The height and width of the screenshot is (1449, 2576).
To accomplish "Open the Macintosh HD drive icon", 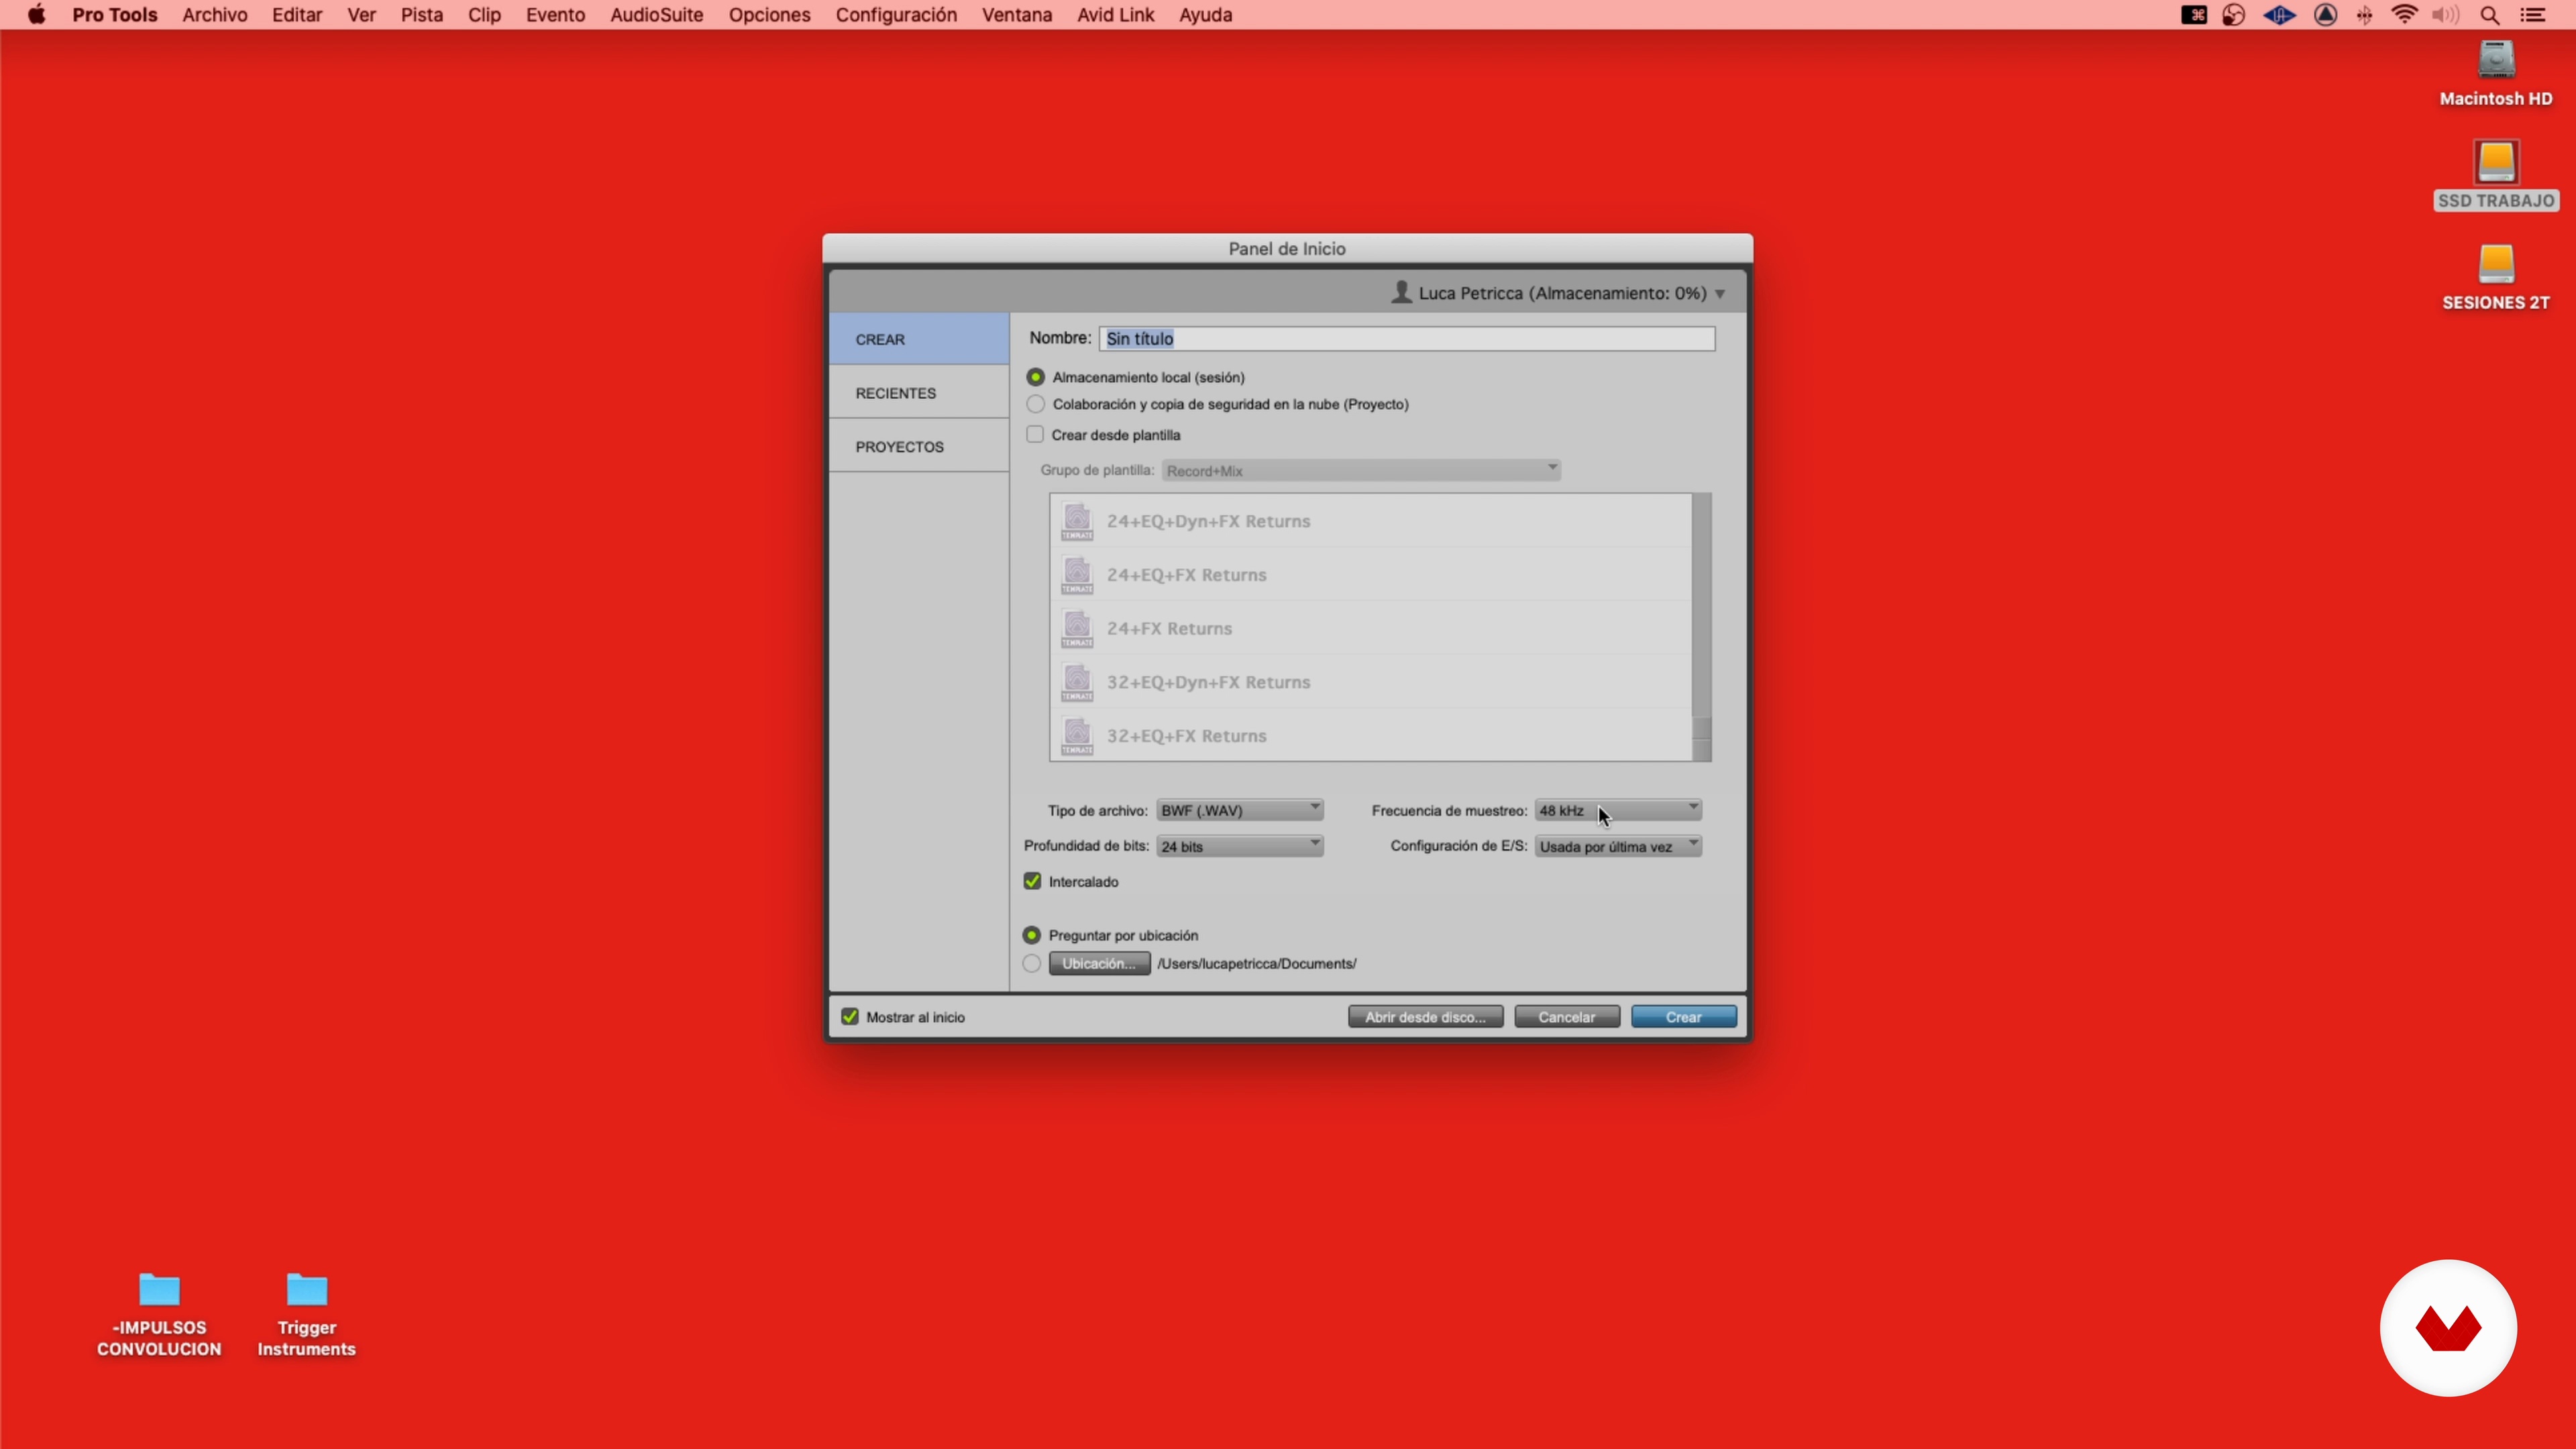I will click(x=2496, y=60).
